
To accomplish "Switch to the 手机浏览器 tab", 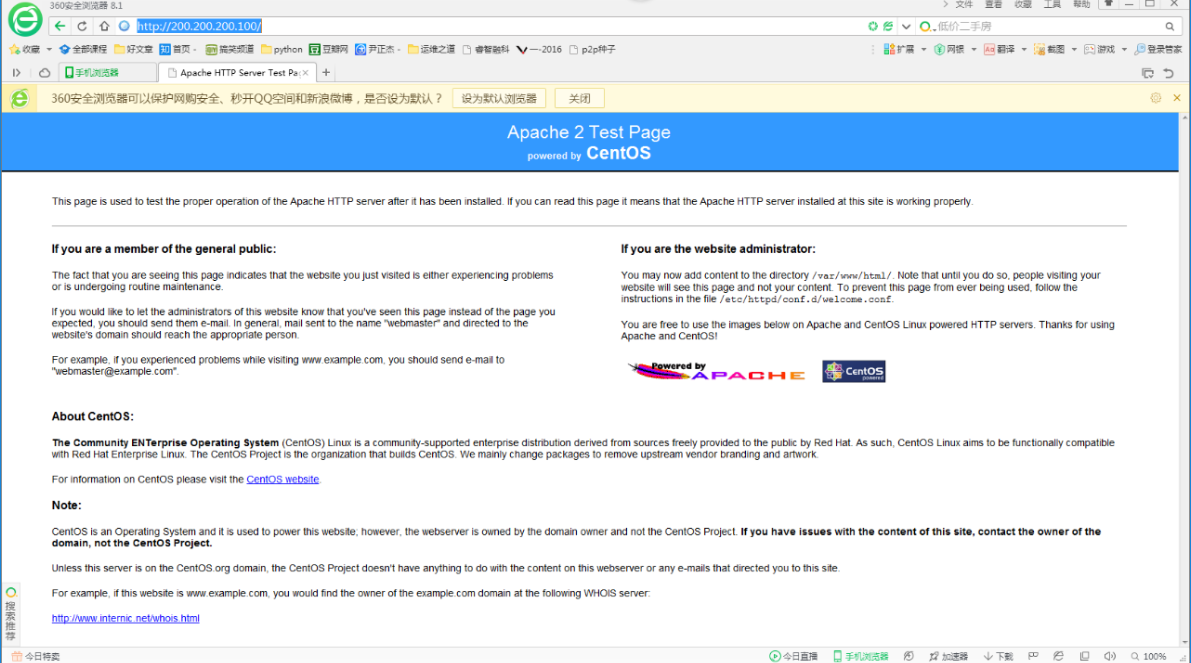I will pos(107,73).
